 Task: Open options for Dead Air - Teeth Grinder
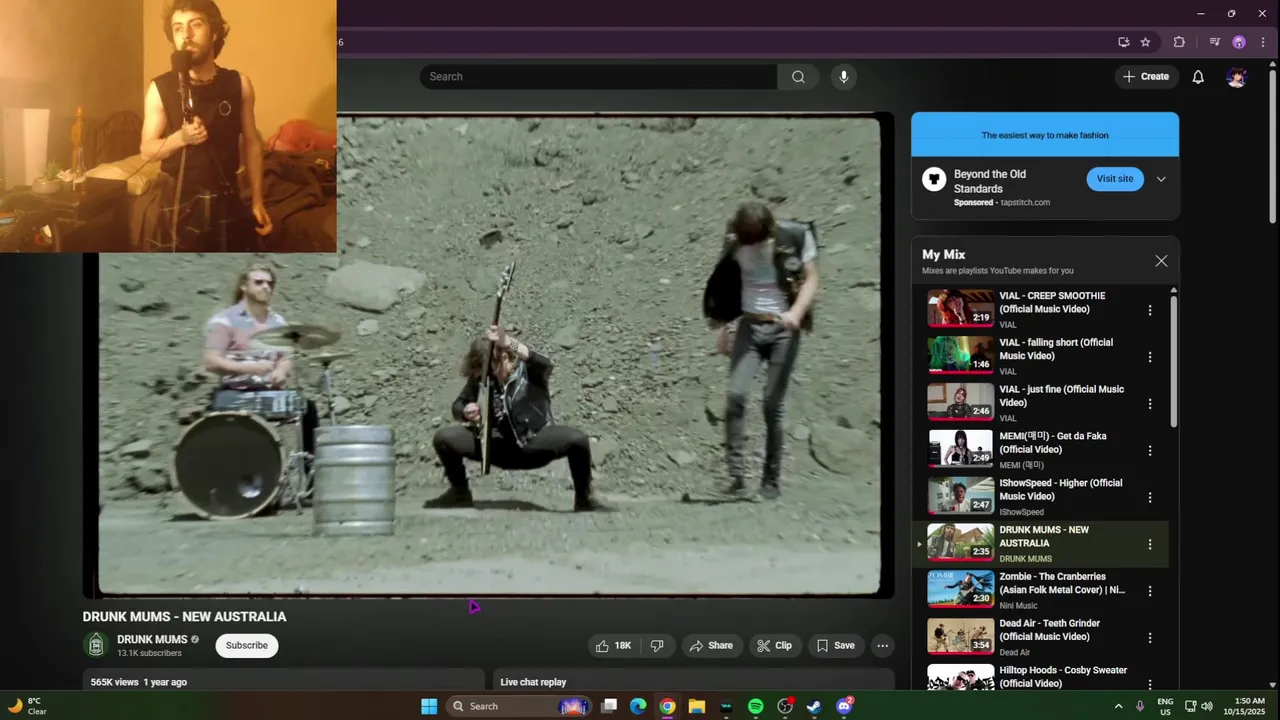1150,638
